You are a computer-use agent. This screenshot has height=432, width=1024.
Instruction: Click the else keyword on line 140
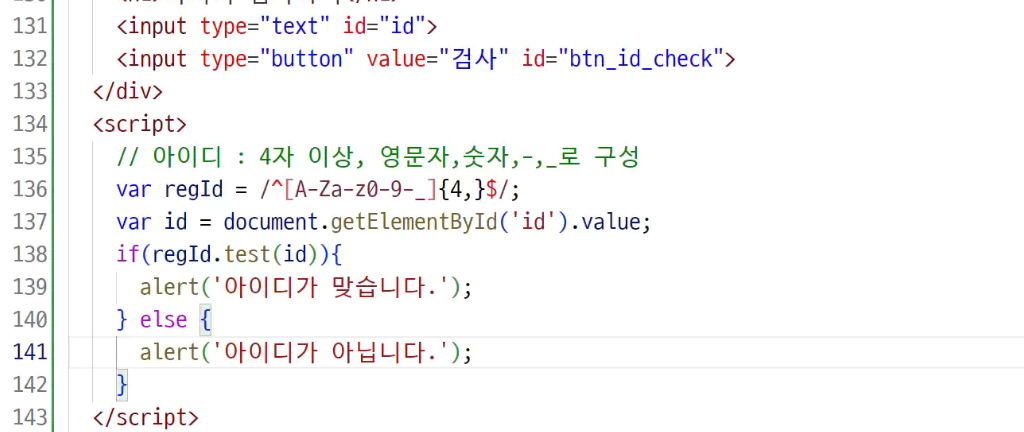163,320
